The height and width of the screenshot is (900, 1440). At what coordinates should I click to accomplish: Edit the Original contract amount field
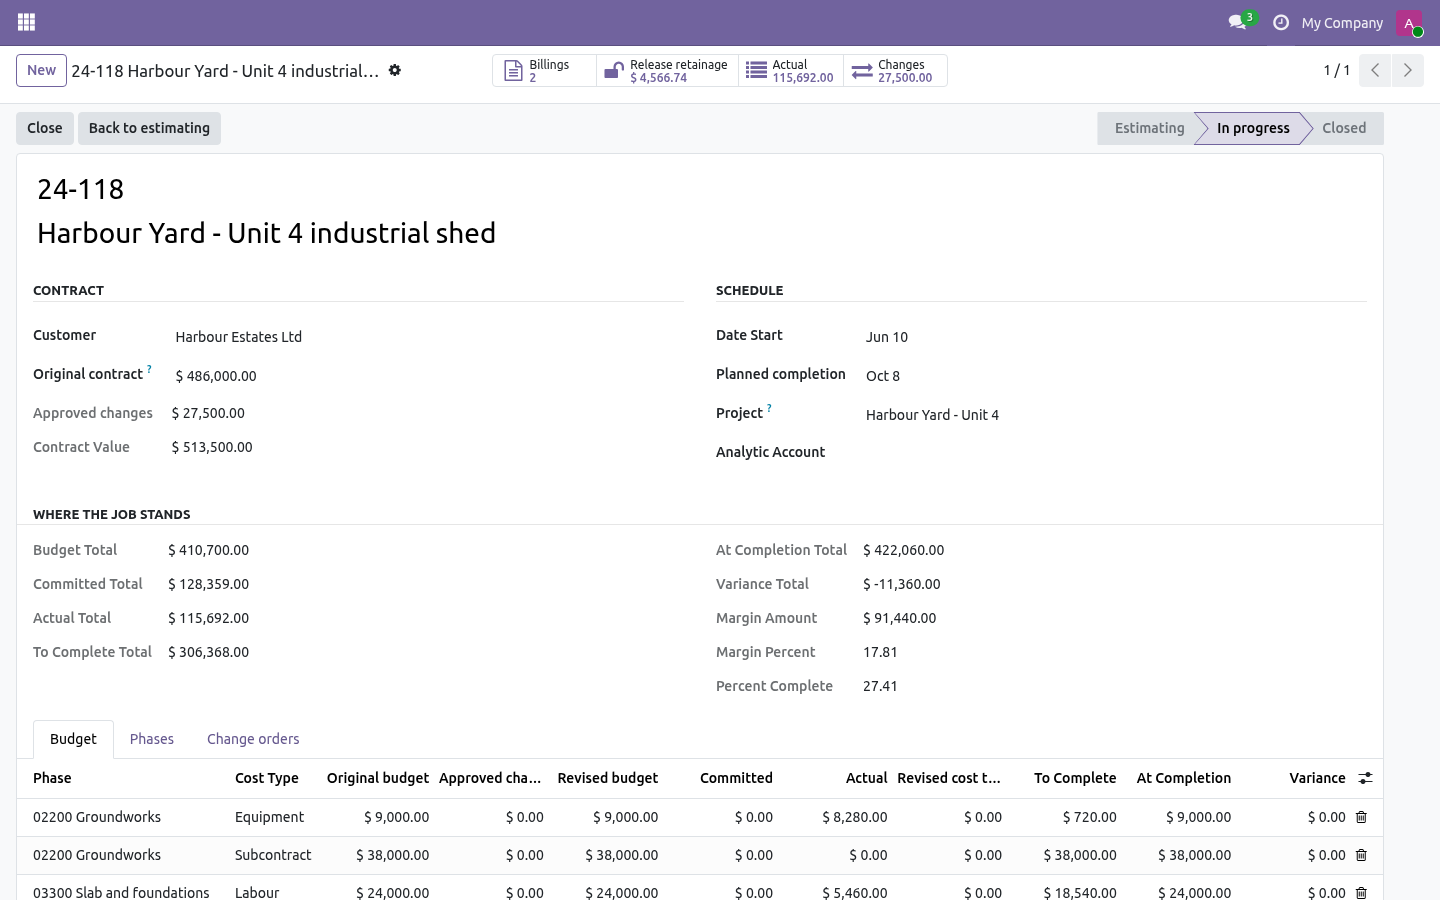428,376
